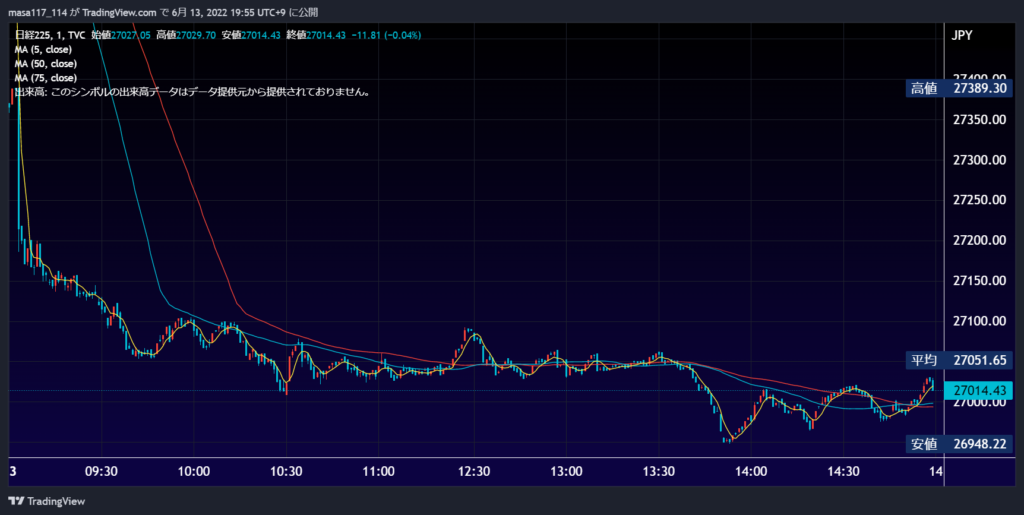Viewport: 1024px width, 515px height.
Task: Click the 終値 closing value in the header
Action: [x=315, y=35]
